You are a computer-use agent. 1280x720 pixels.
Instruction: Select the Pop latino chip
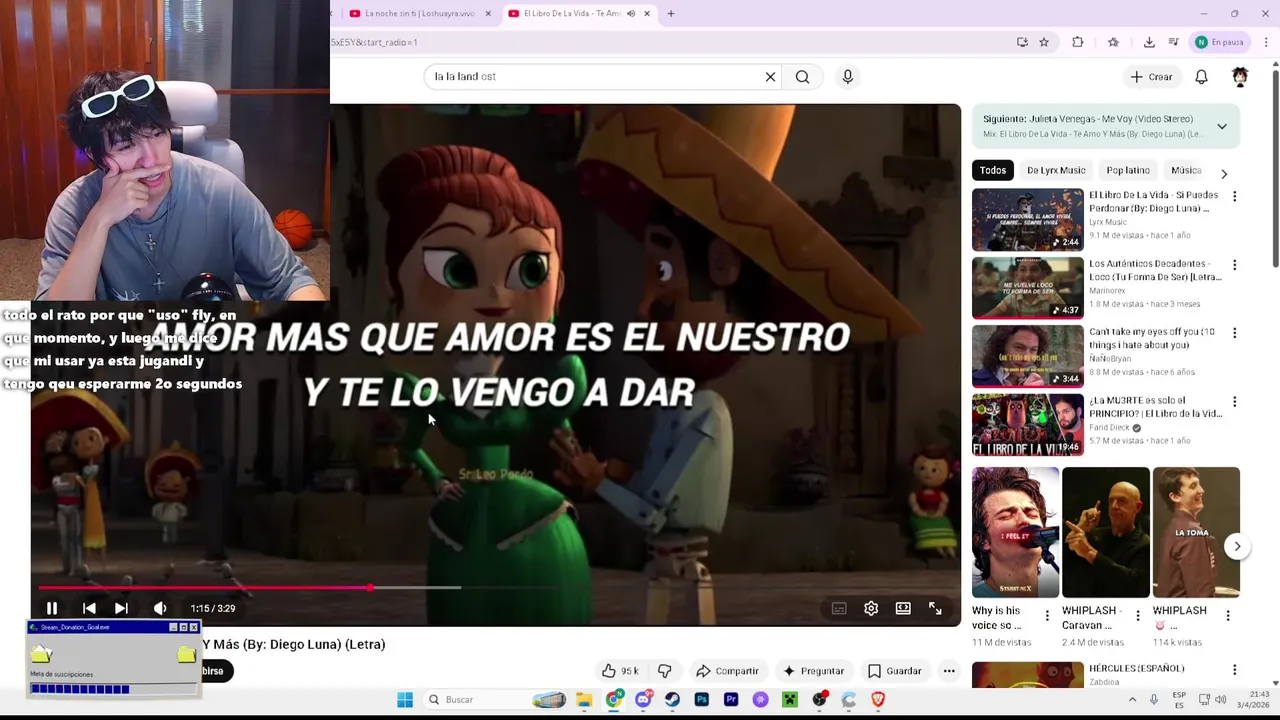pyautogui.click(x=1128, y=170)
